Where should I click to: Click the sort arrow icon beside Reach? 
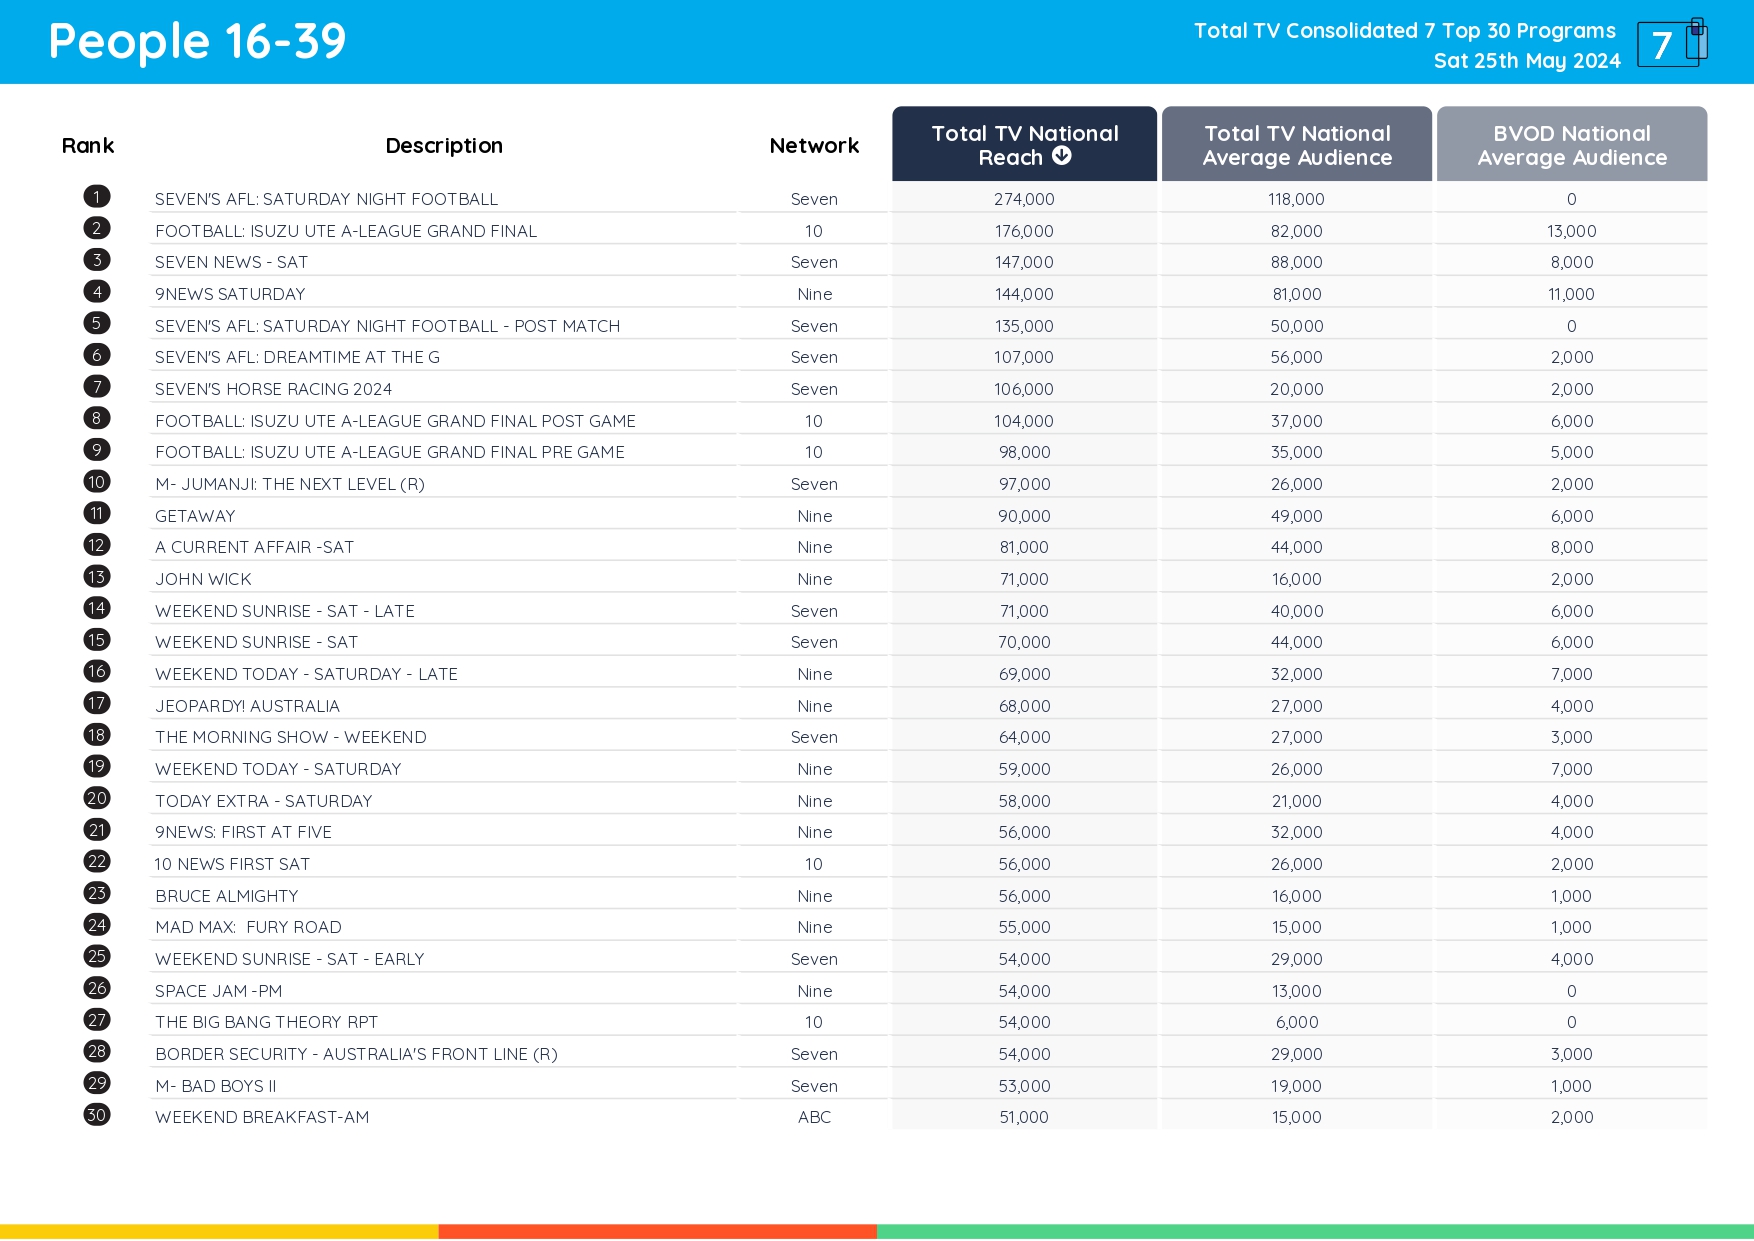(1061, 156)
